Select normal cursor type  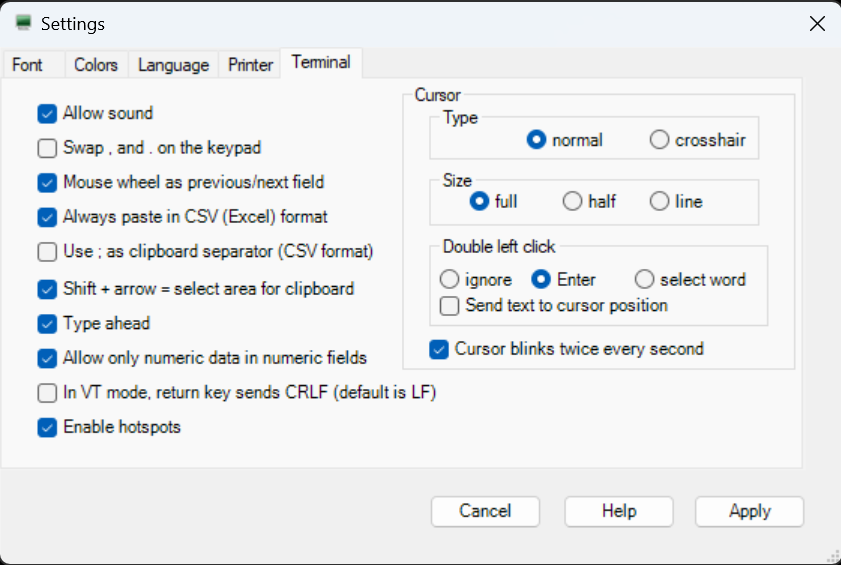point(536,140)
